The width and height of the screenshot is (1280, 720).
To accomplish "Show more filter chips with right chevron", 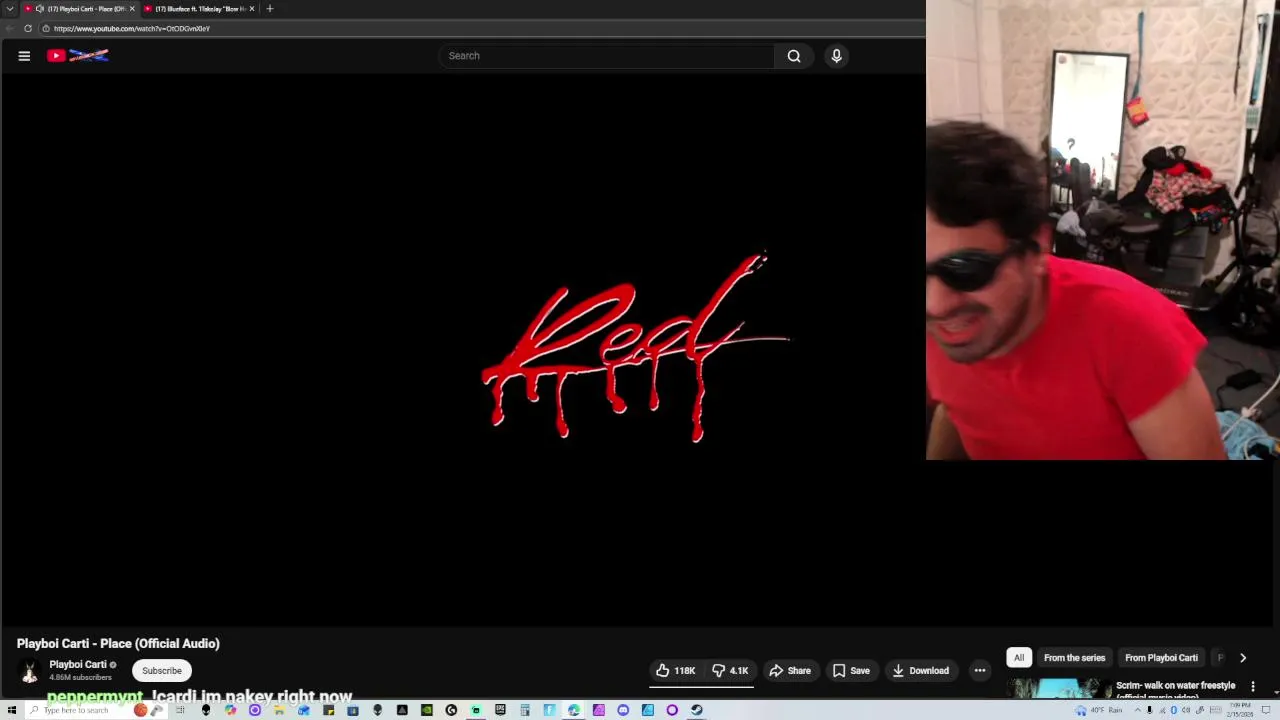I will pyautogui.click(x=1243, y=658).
